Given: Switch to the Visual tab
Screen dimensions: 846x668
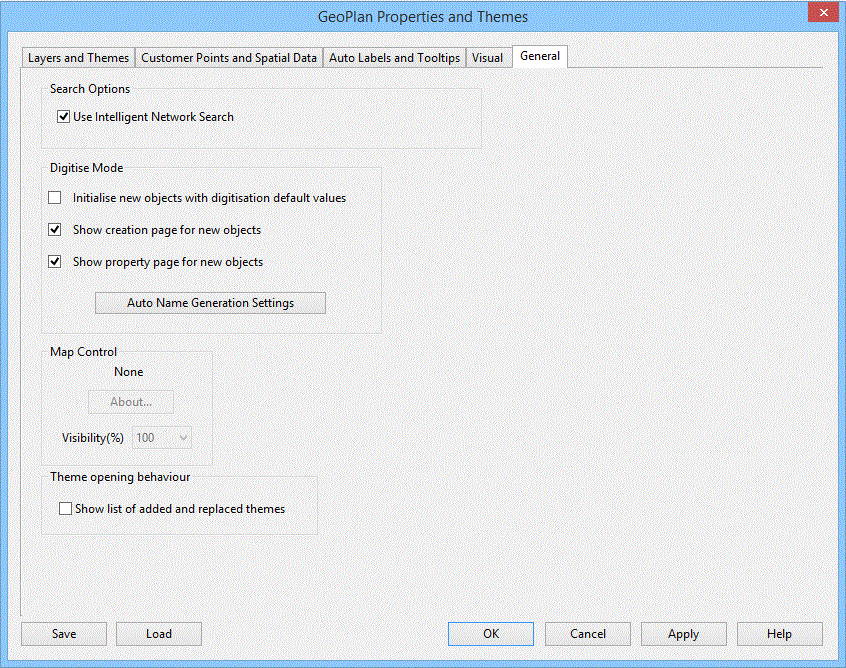Looking at the screenshot, I should coord(487,58).
